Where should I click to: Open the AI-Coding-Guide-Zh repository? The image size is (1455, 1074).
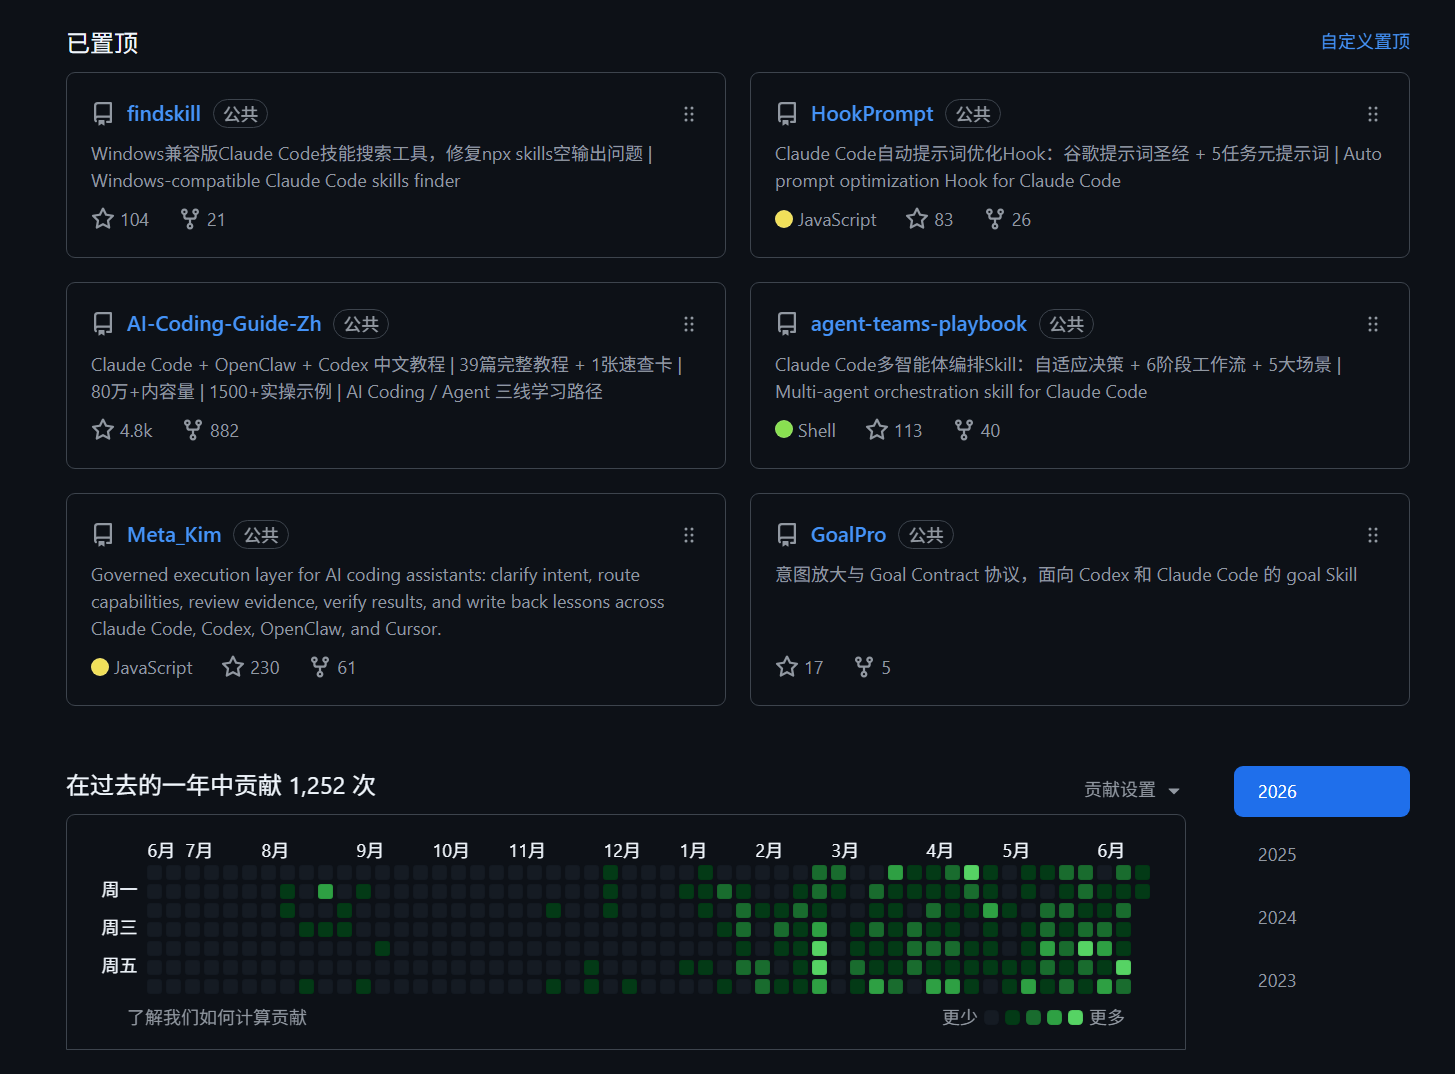pyautogui.click(x=224, y=324)
